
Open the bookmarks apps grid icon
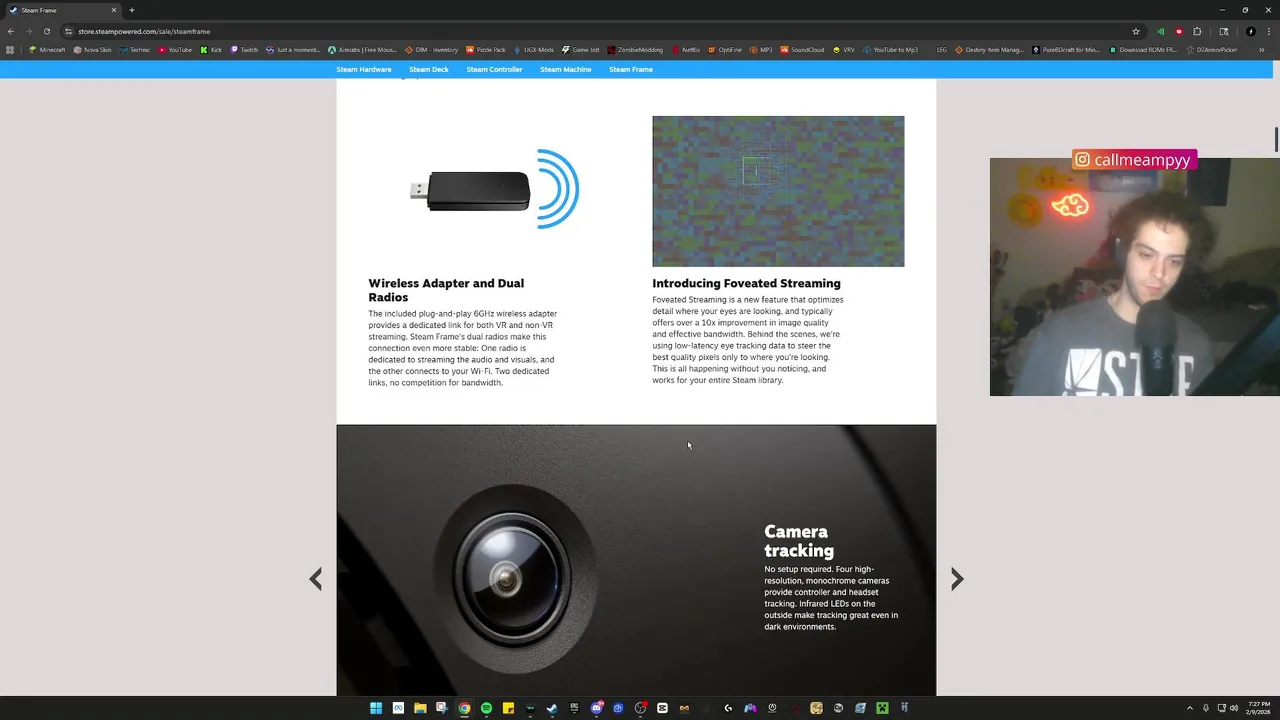(x=10, y=50)
